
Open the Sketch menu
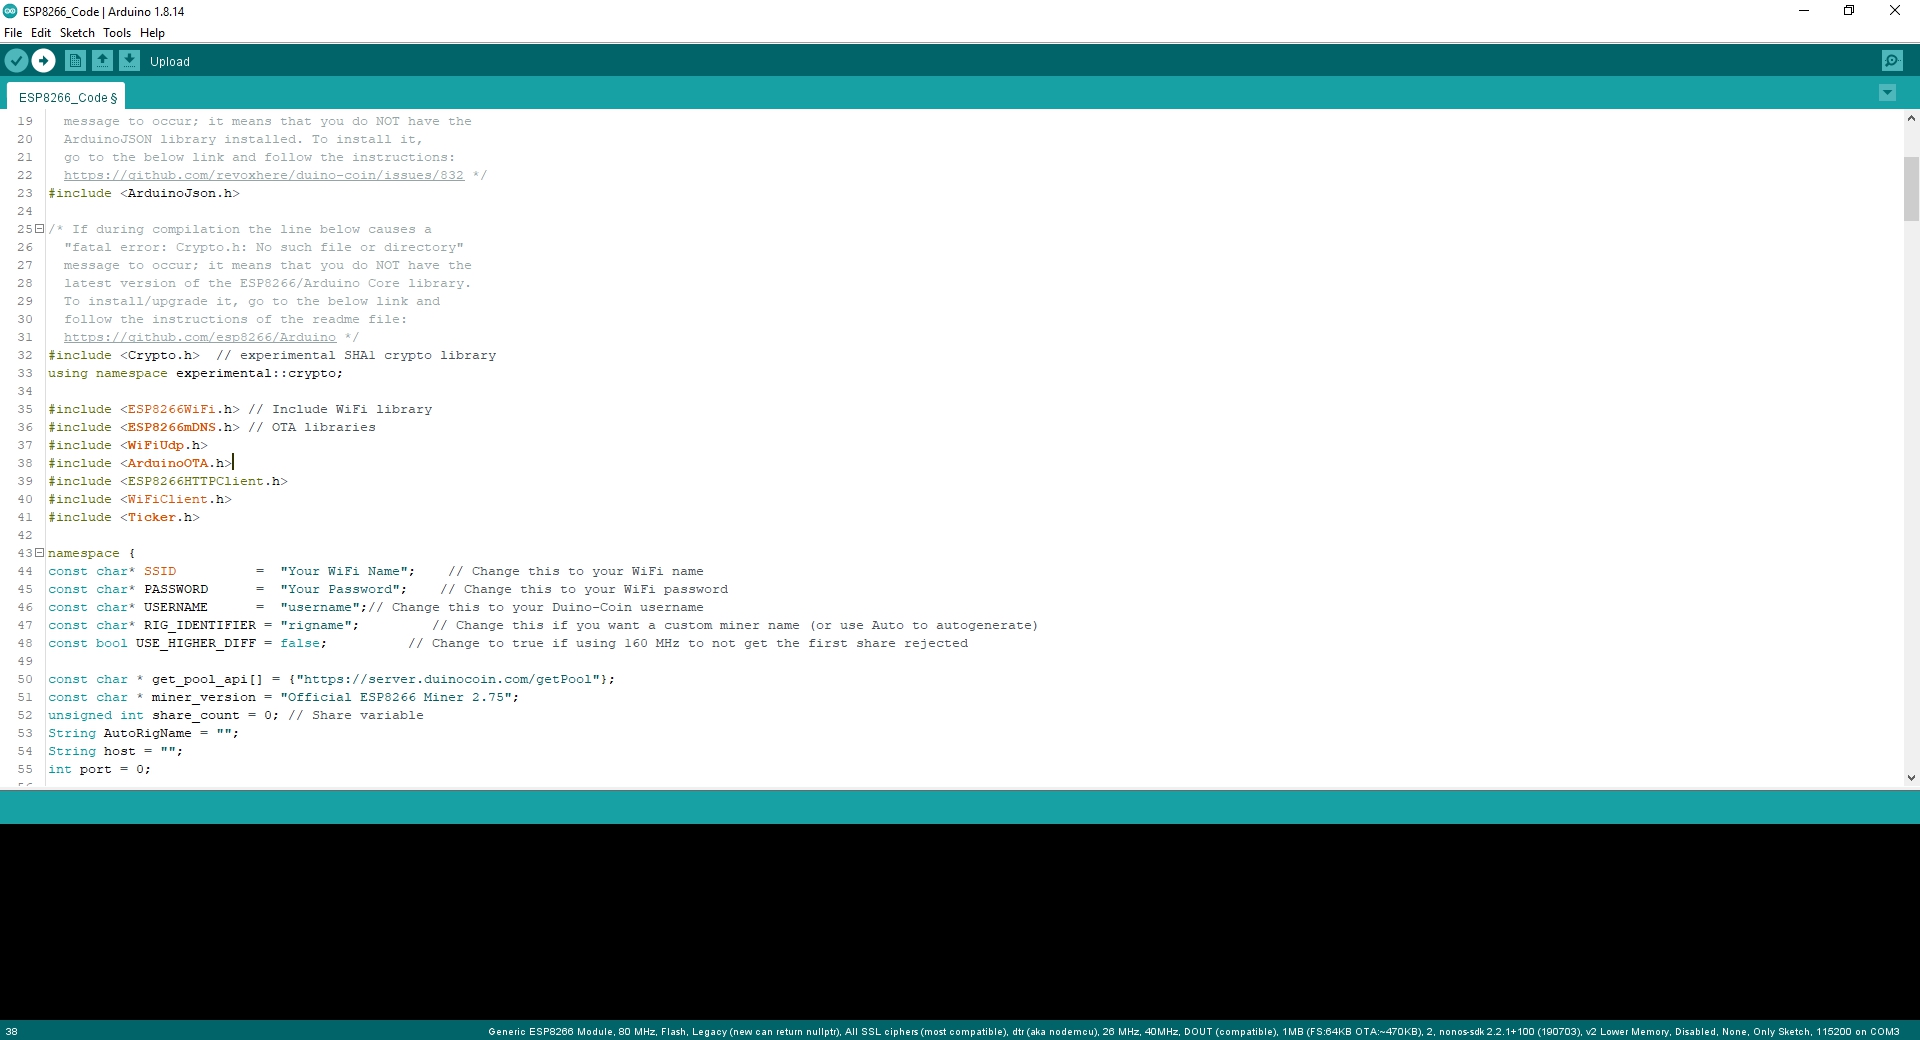click(77, 33)
